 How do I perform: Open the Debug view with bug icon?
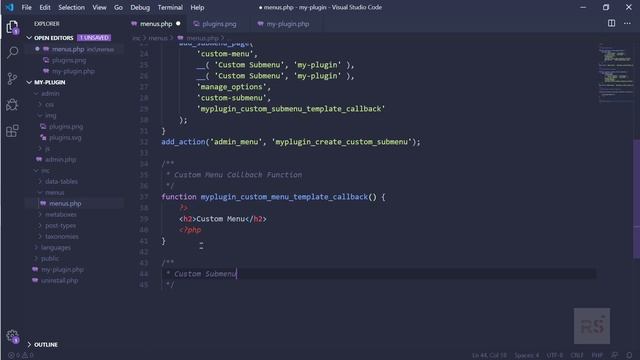pyautogui.click(x=12, y=104)
